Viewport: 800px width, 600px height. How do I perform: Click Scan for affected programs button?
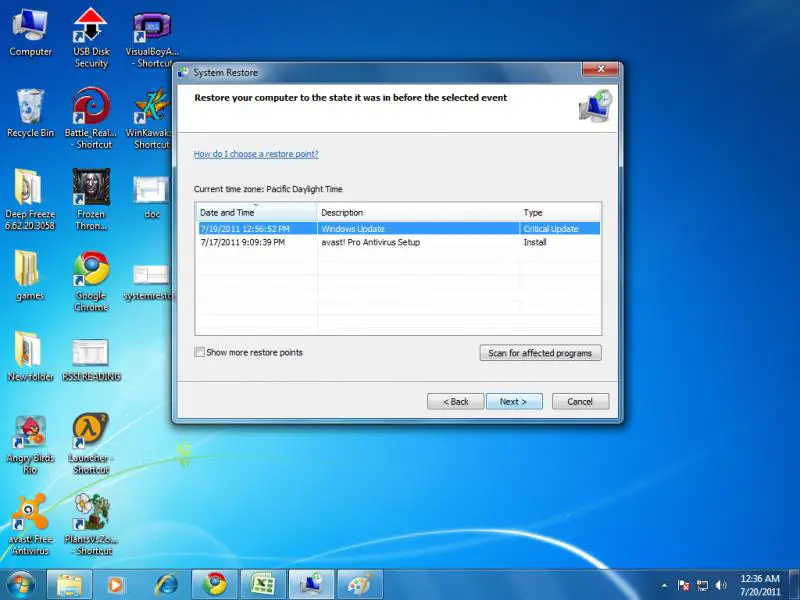pyautogui.click(x=540, y=353)
